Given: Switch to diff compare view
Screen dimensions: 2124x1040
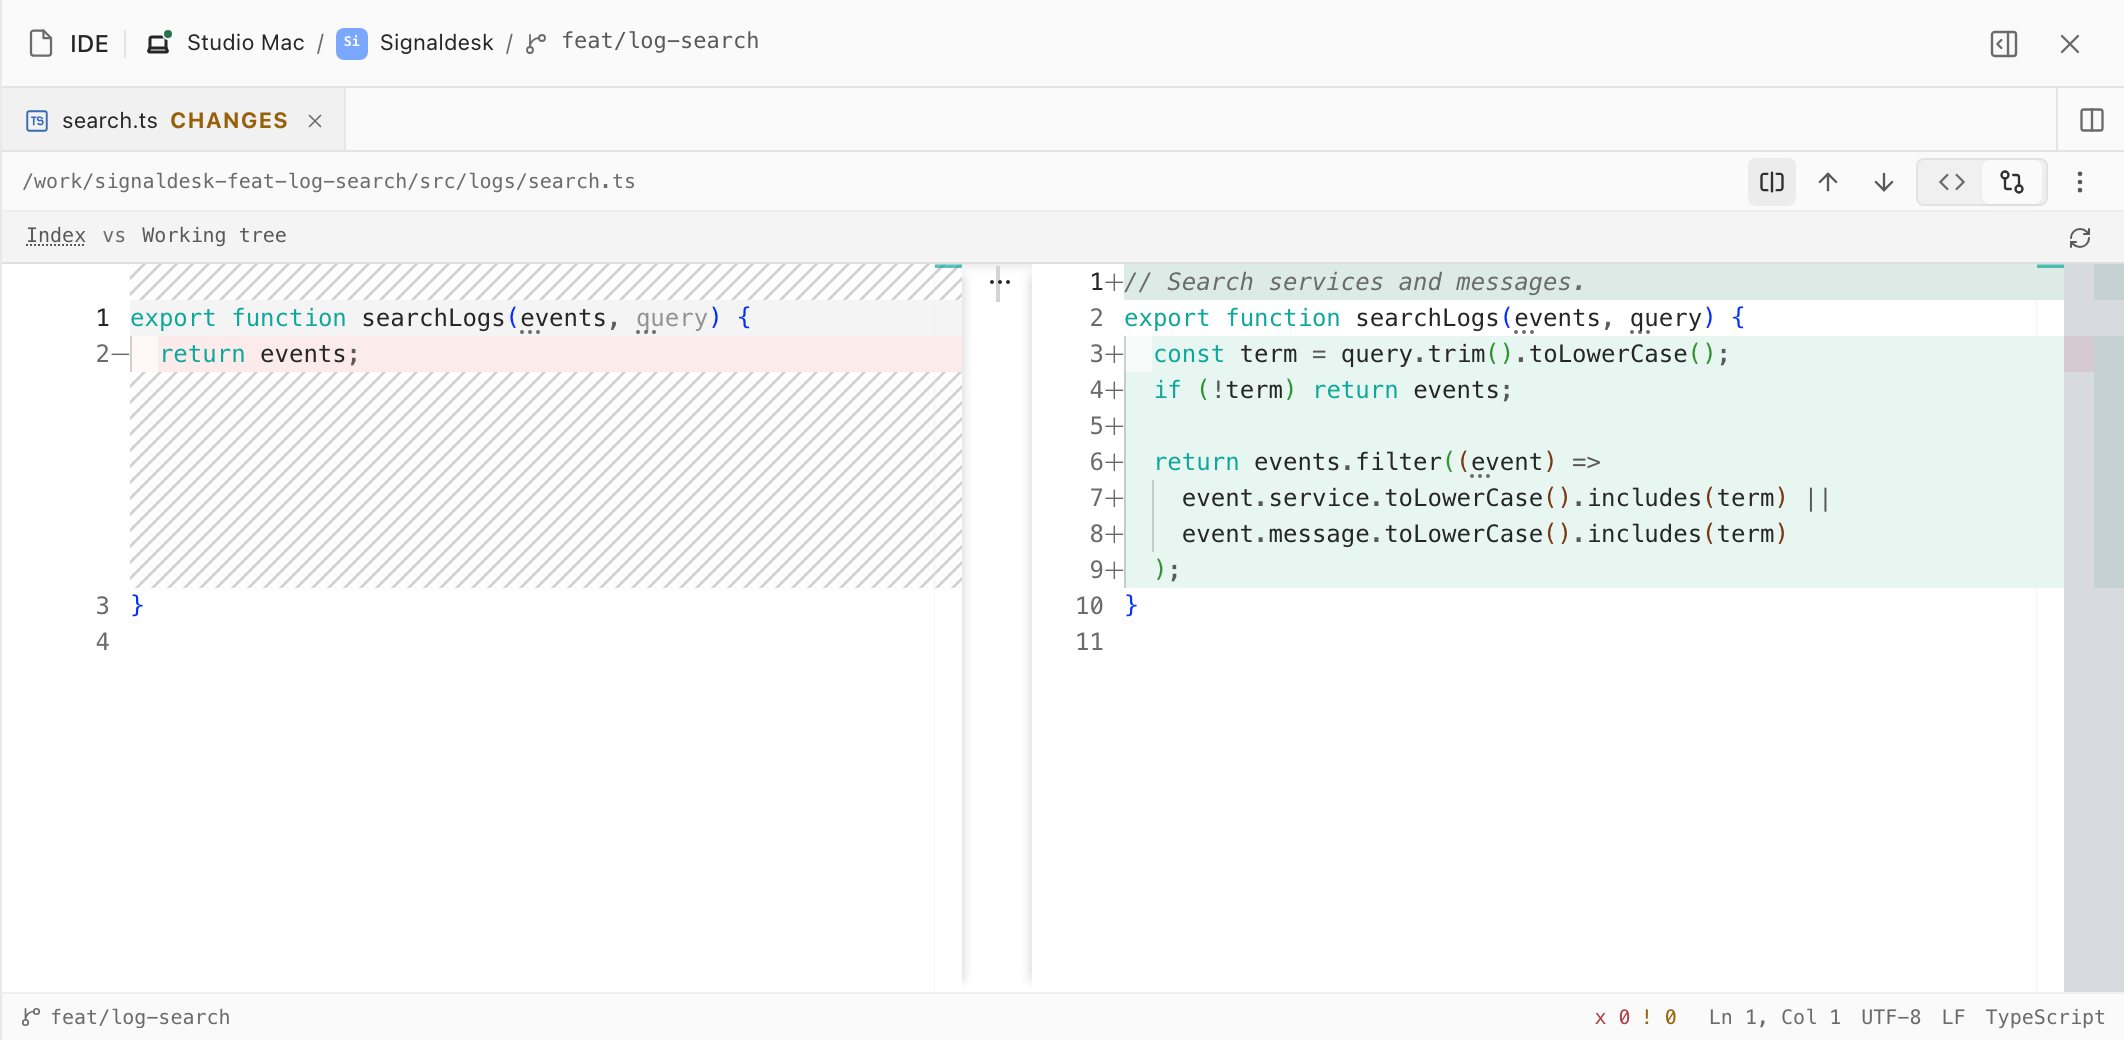Looking at the screenshot, I should pos(2013,182).
